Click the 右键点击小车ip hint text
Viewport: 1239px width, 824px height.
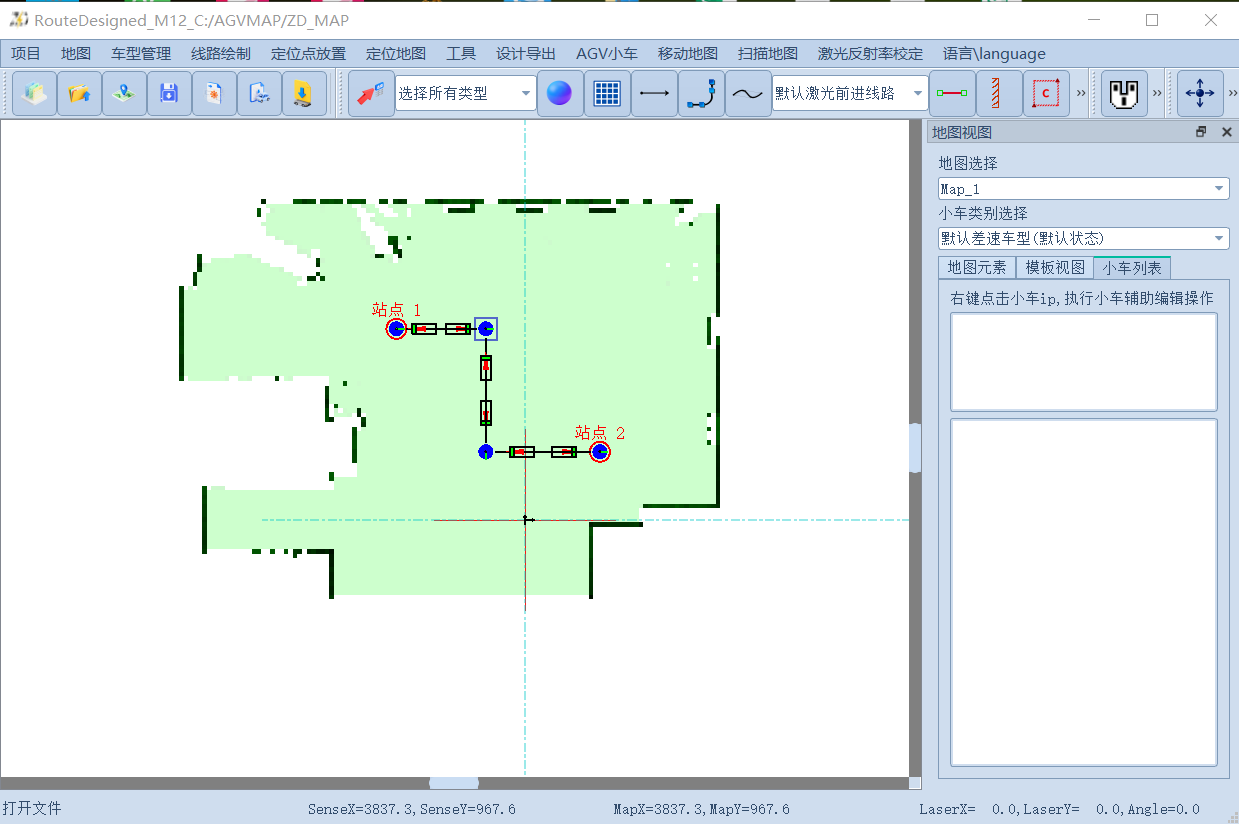pos(1082,298)
